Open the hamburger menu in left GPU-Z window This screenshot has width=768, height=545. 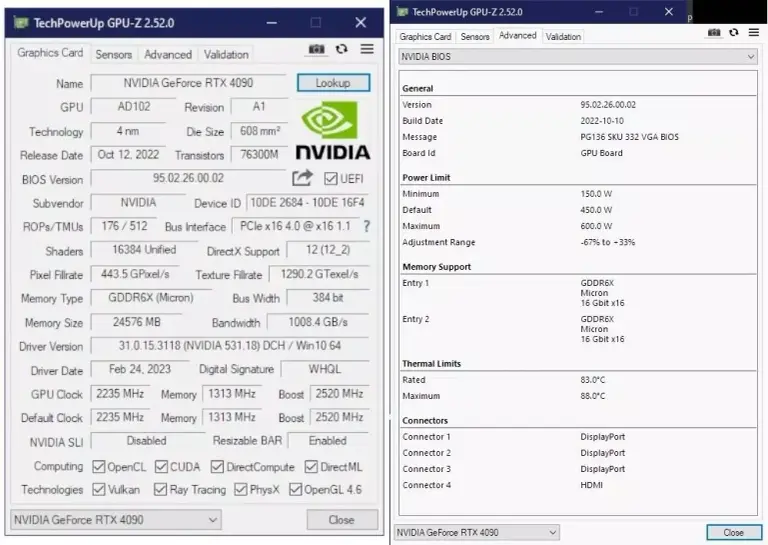(x=367, y=49)
